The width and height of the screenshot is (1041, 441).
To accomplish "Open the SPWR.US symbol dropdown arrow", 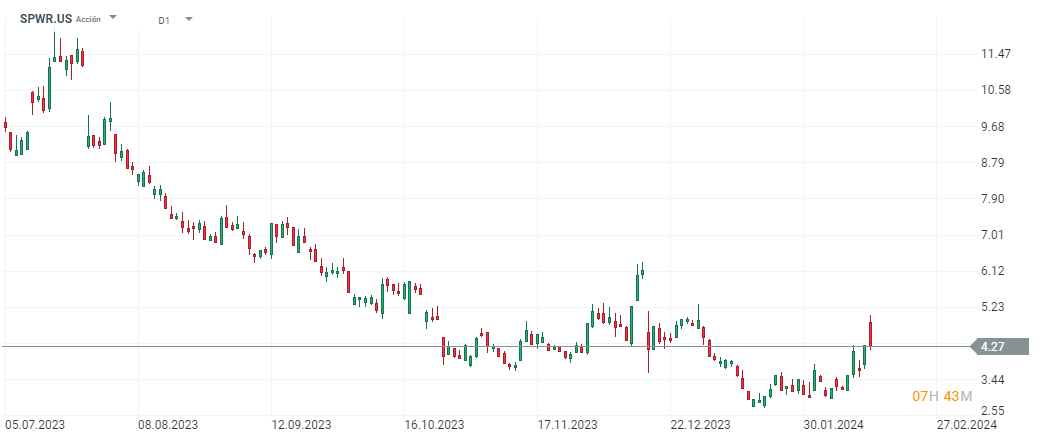I will point(113,17).
